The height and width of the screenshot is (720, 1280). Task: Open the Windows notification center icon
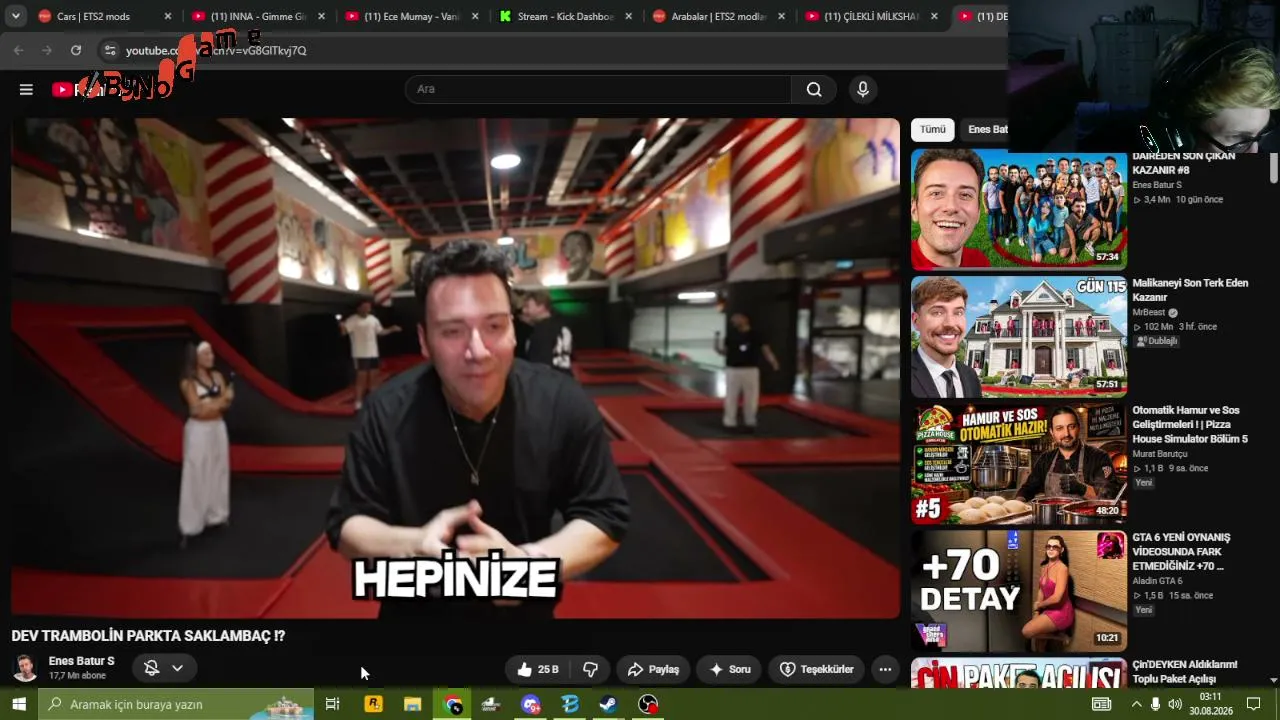pos(1253,704)
